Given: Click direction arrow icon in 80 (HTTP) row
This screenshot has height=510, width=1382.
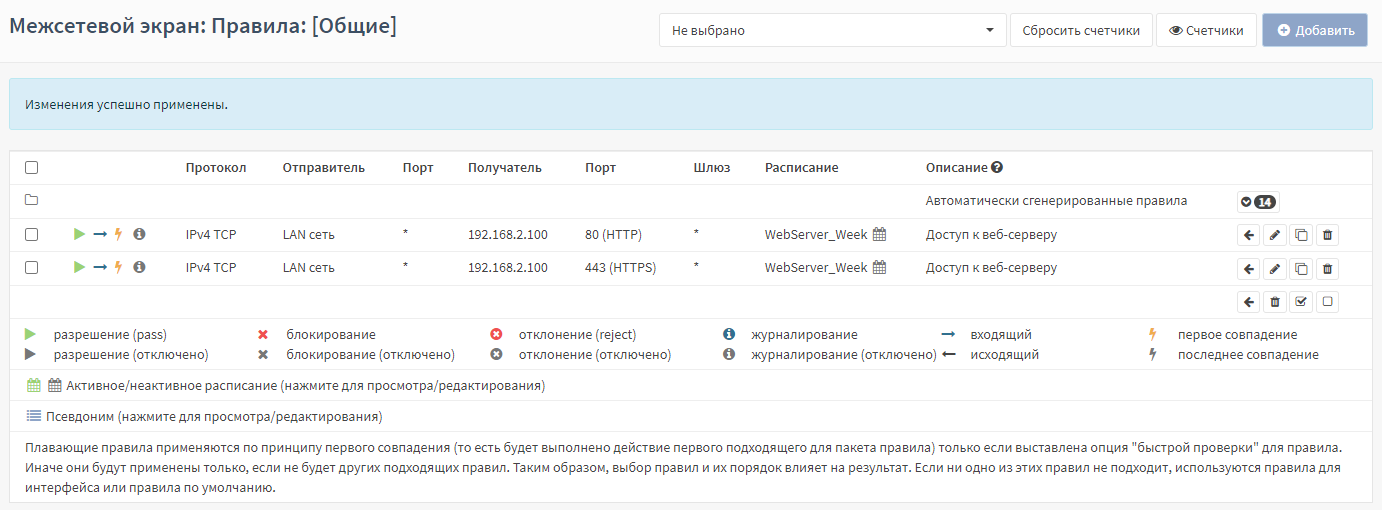Looking at the screenshot, I should click(x=100, y=235).
